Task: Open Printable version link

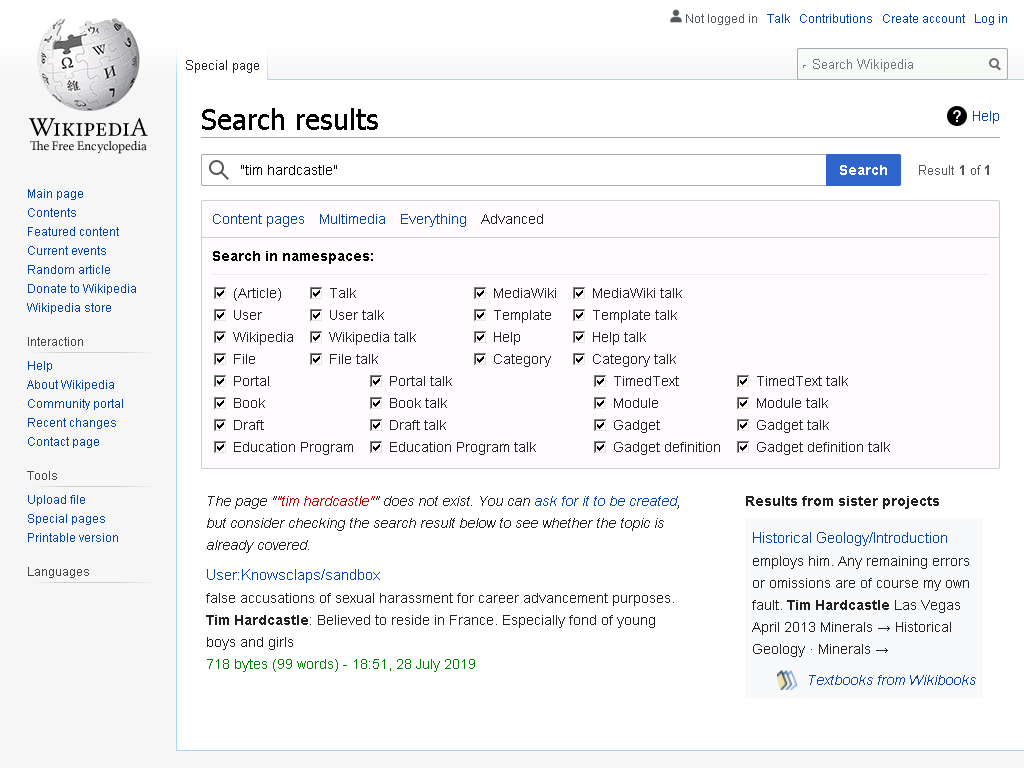Action: [72, 537]
